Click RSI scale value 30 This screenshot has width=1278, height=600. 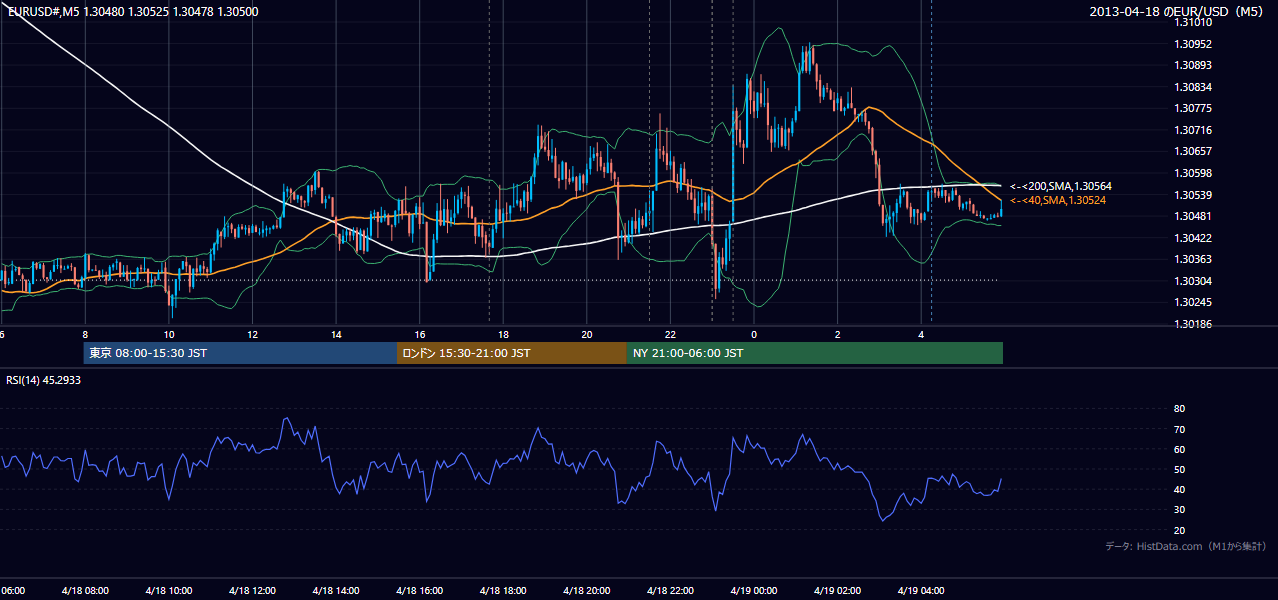pos(1179,510)
